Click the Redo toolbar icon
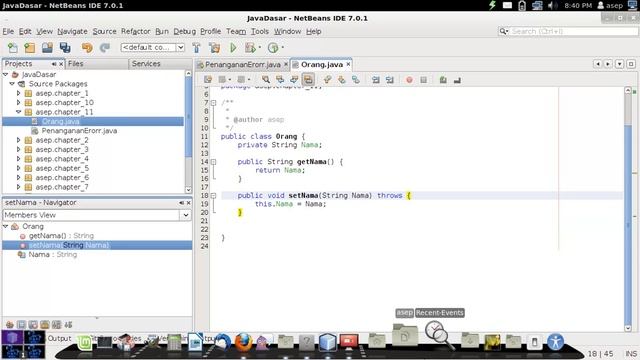 click(x=105, y=48)
